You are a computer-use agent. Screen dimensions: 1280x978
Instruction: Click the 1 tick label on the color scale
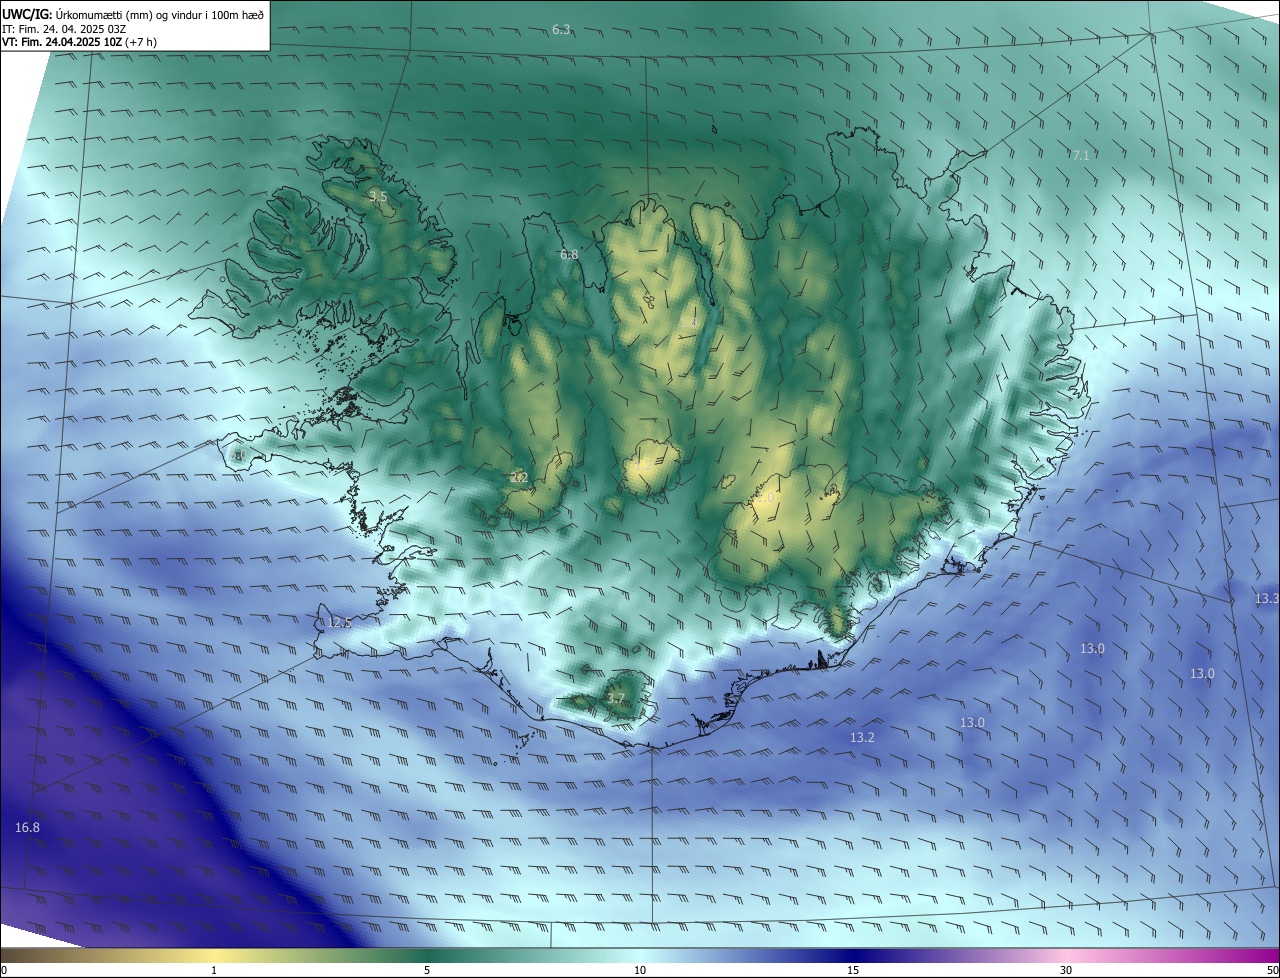click(x=214, y=970)
